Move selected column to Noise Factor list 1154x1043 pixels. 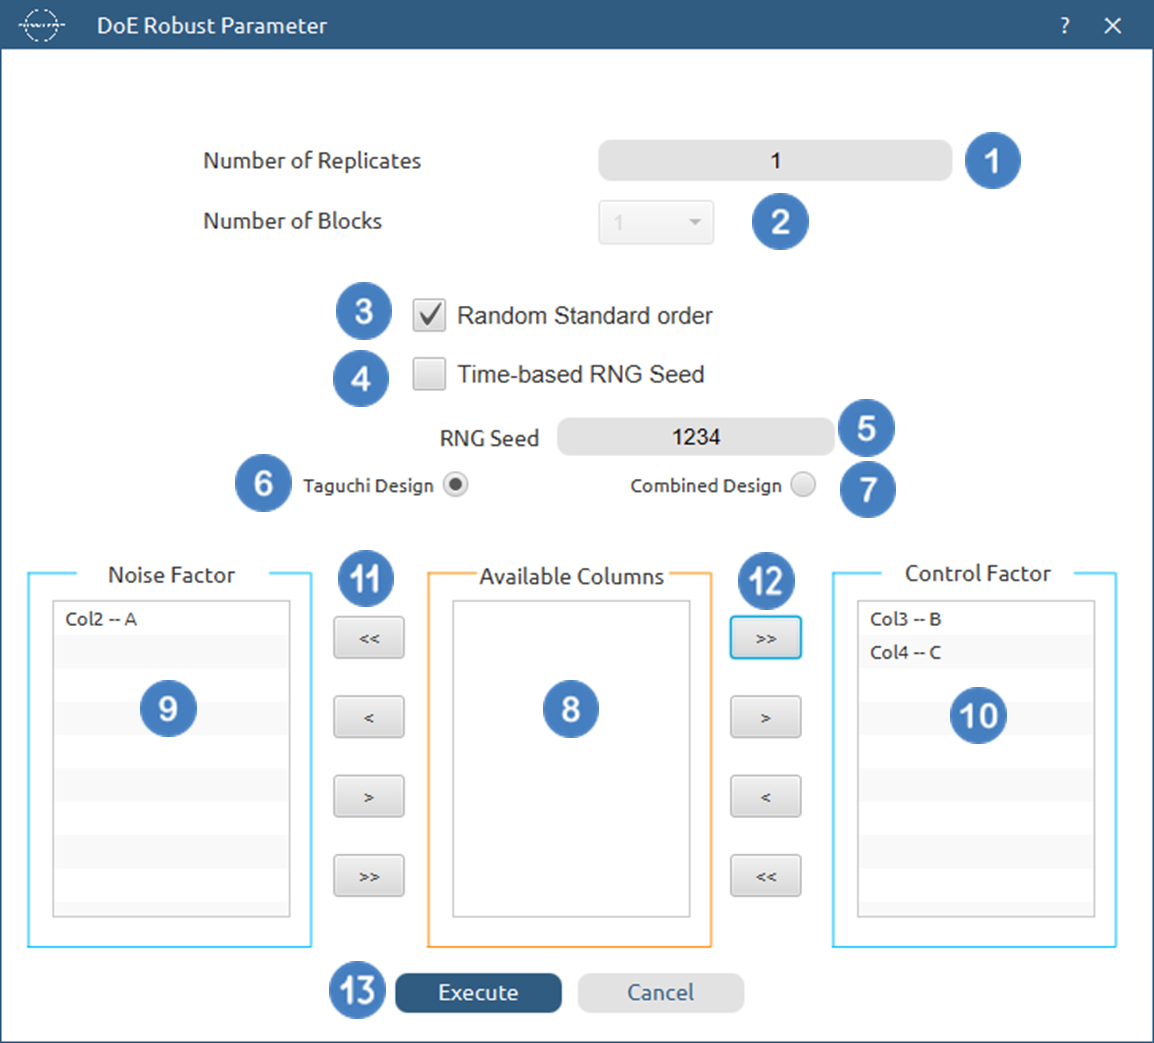369,717
